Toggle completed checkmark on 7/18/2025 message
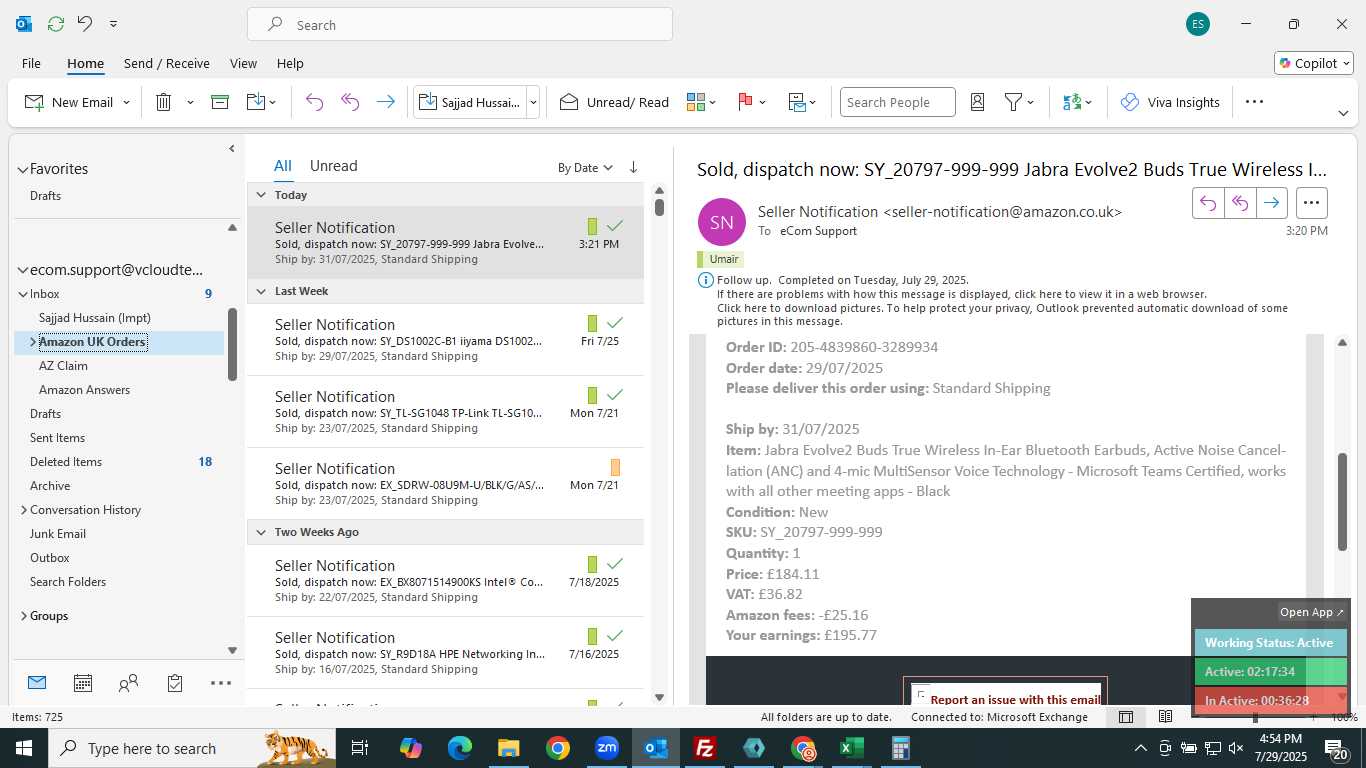The image size is (1366, 768). pos(615,564)
